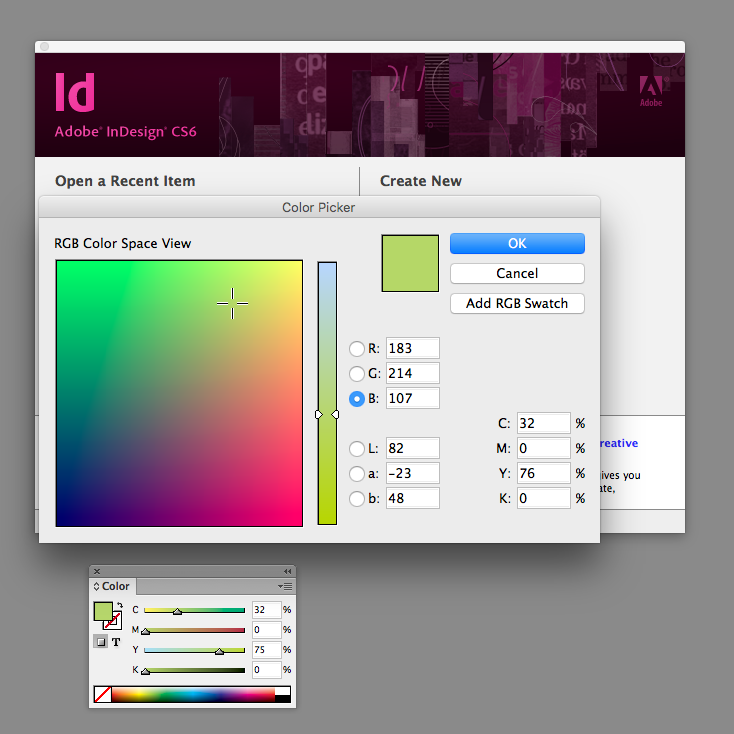Select the G radio button
734x734 pixels.
(357, 374)
